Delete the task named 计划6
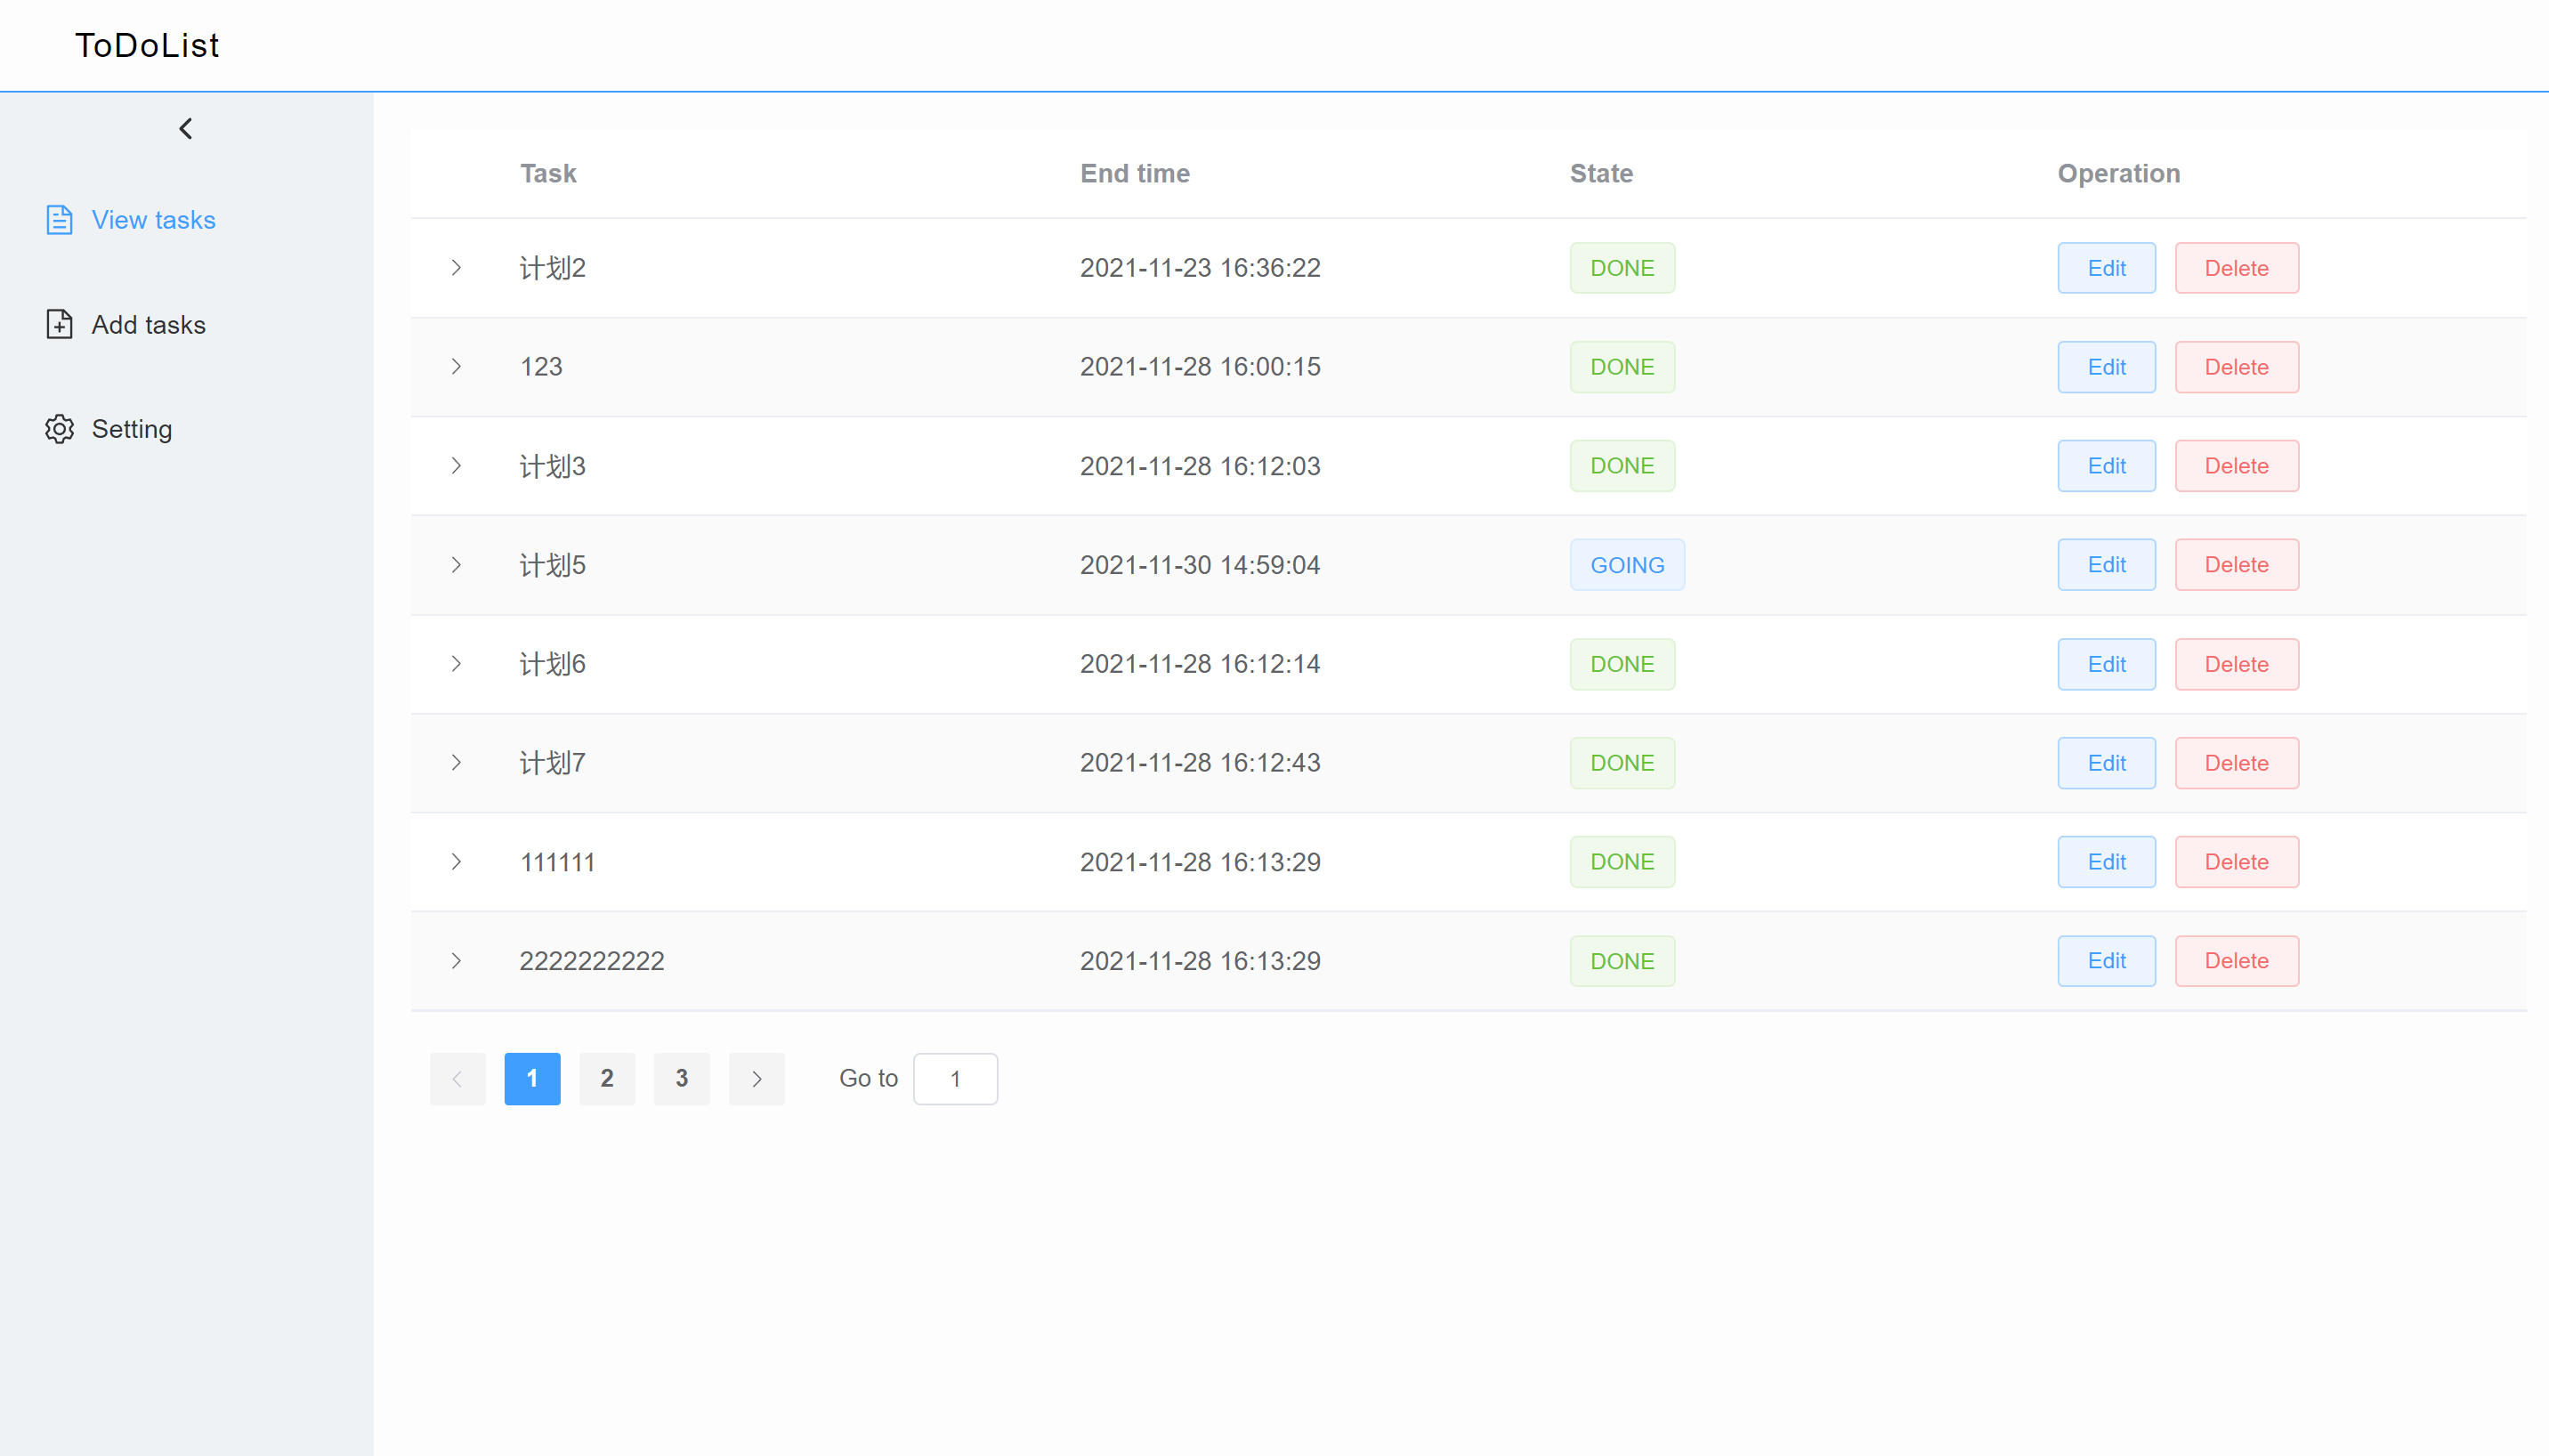The height and width of the screenshot is (1456, 2549). pos(2236,663)
